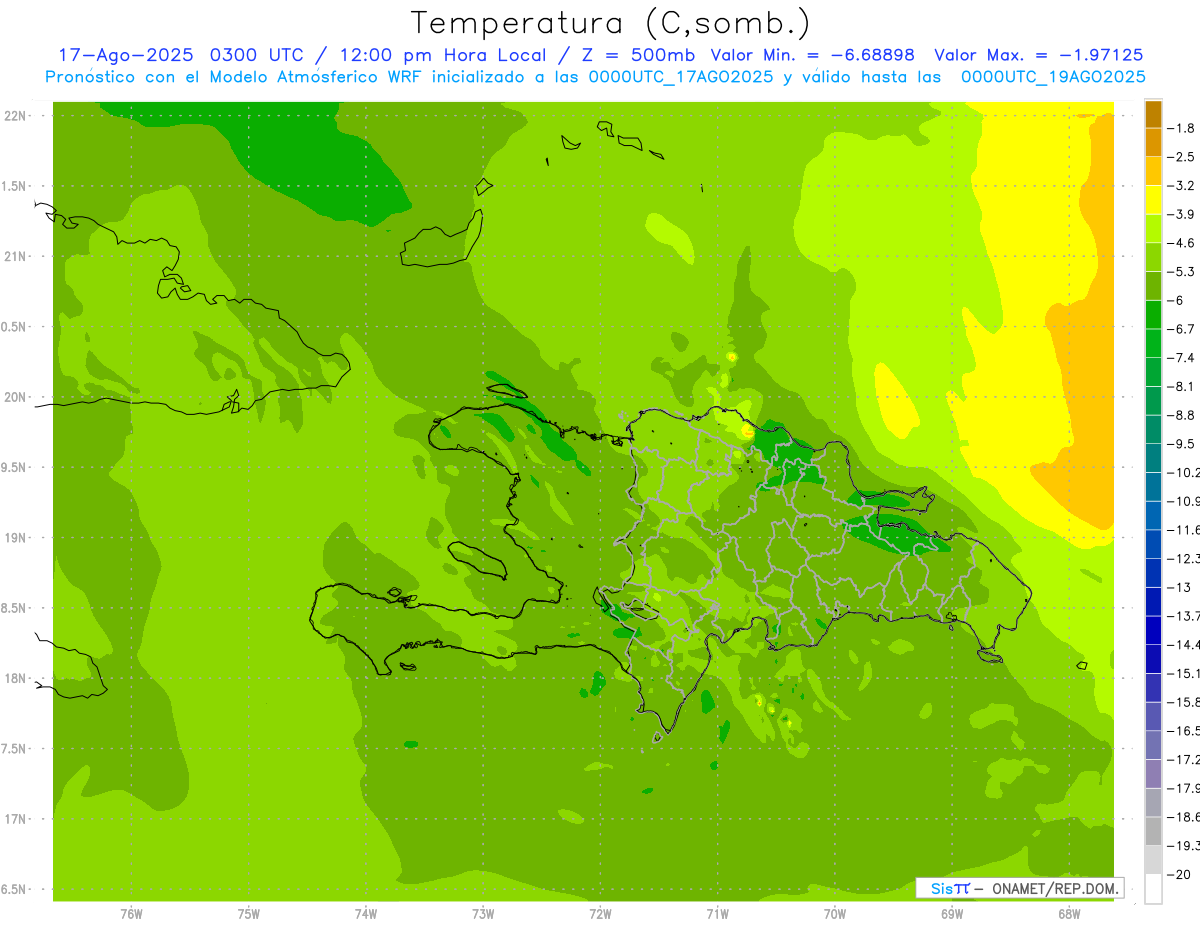Click the title "Temperatura (C,somb.)"
The width and height of the screenshot is (1200, 927).
coord(611,23)
